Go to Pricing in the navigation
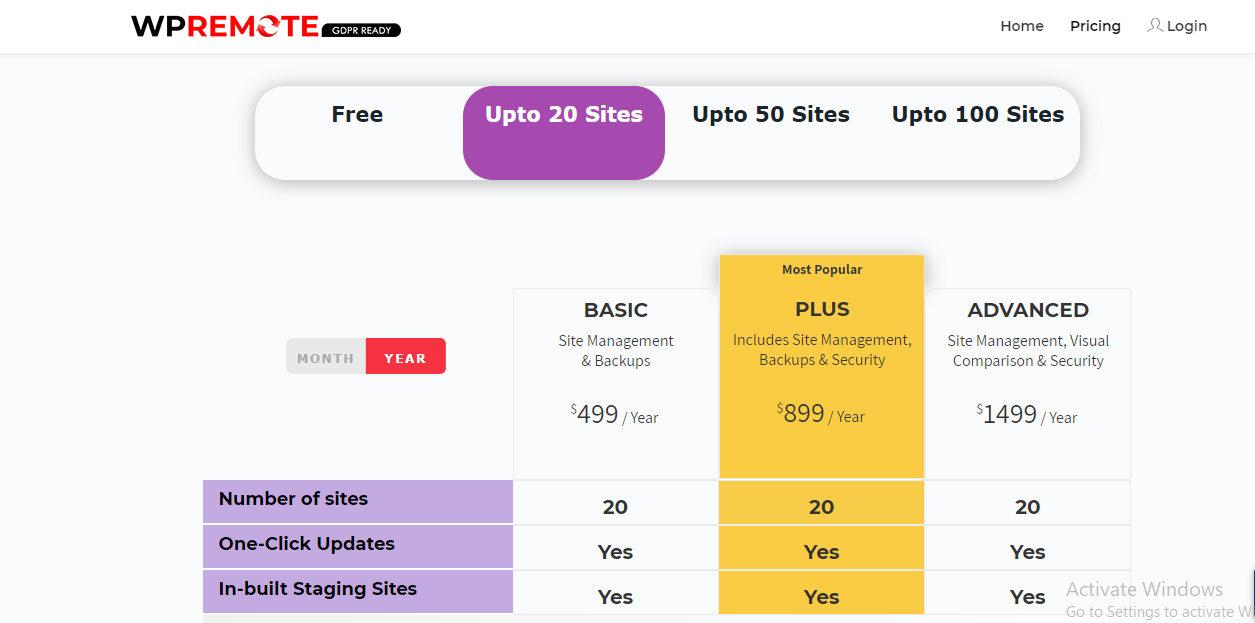Screen dimensions: 1255x623 coord(1095,26)
